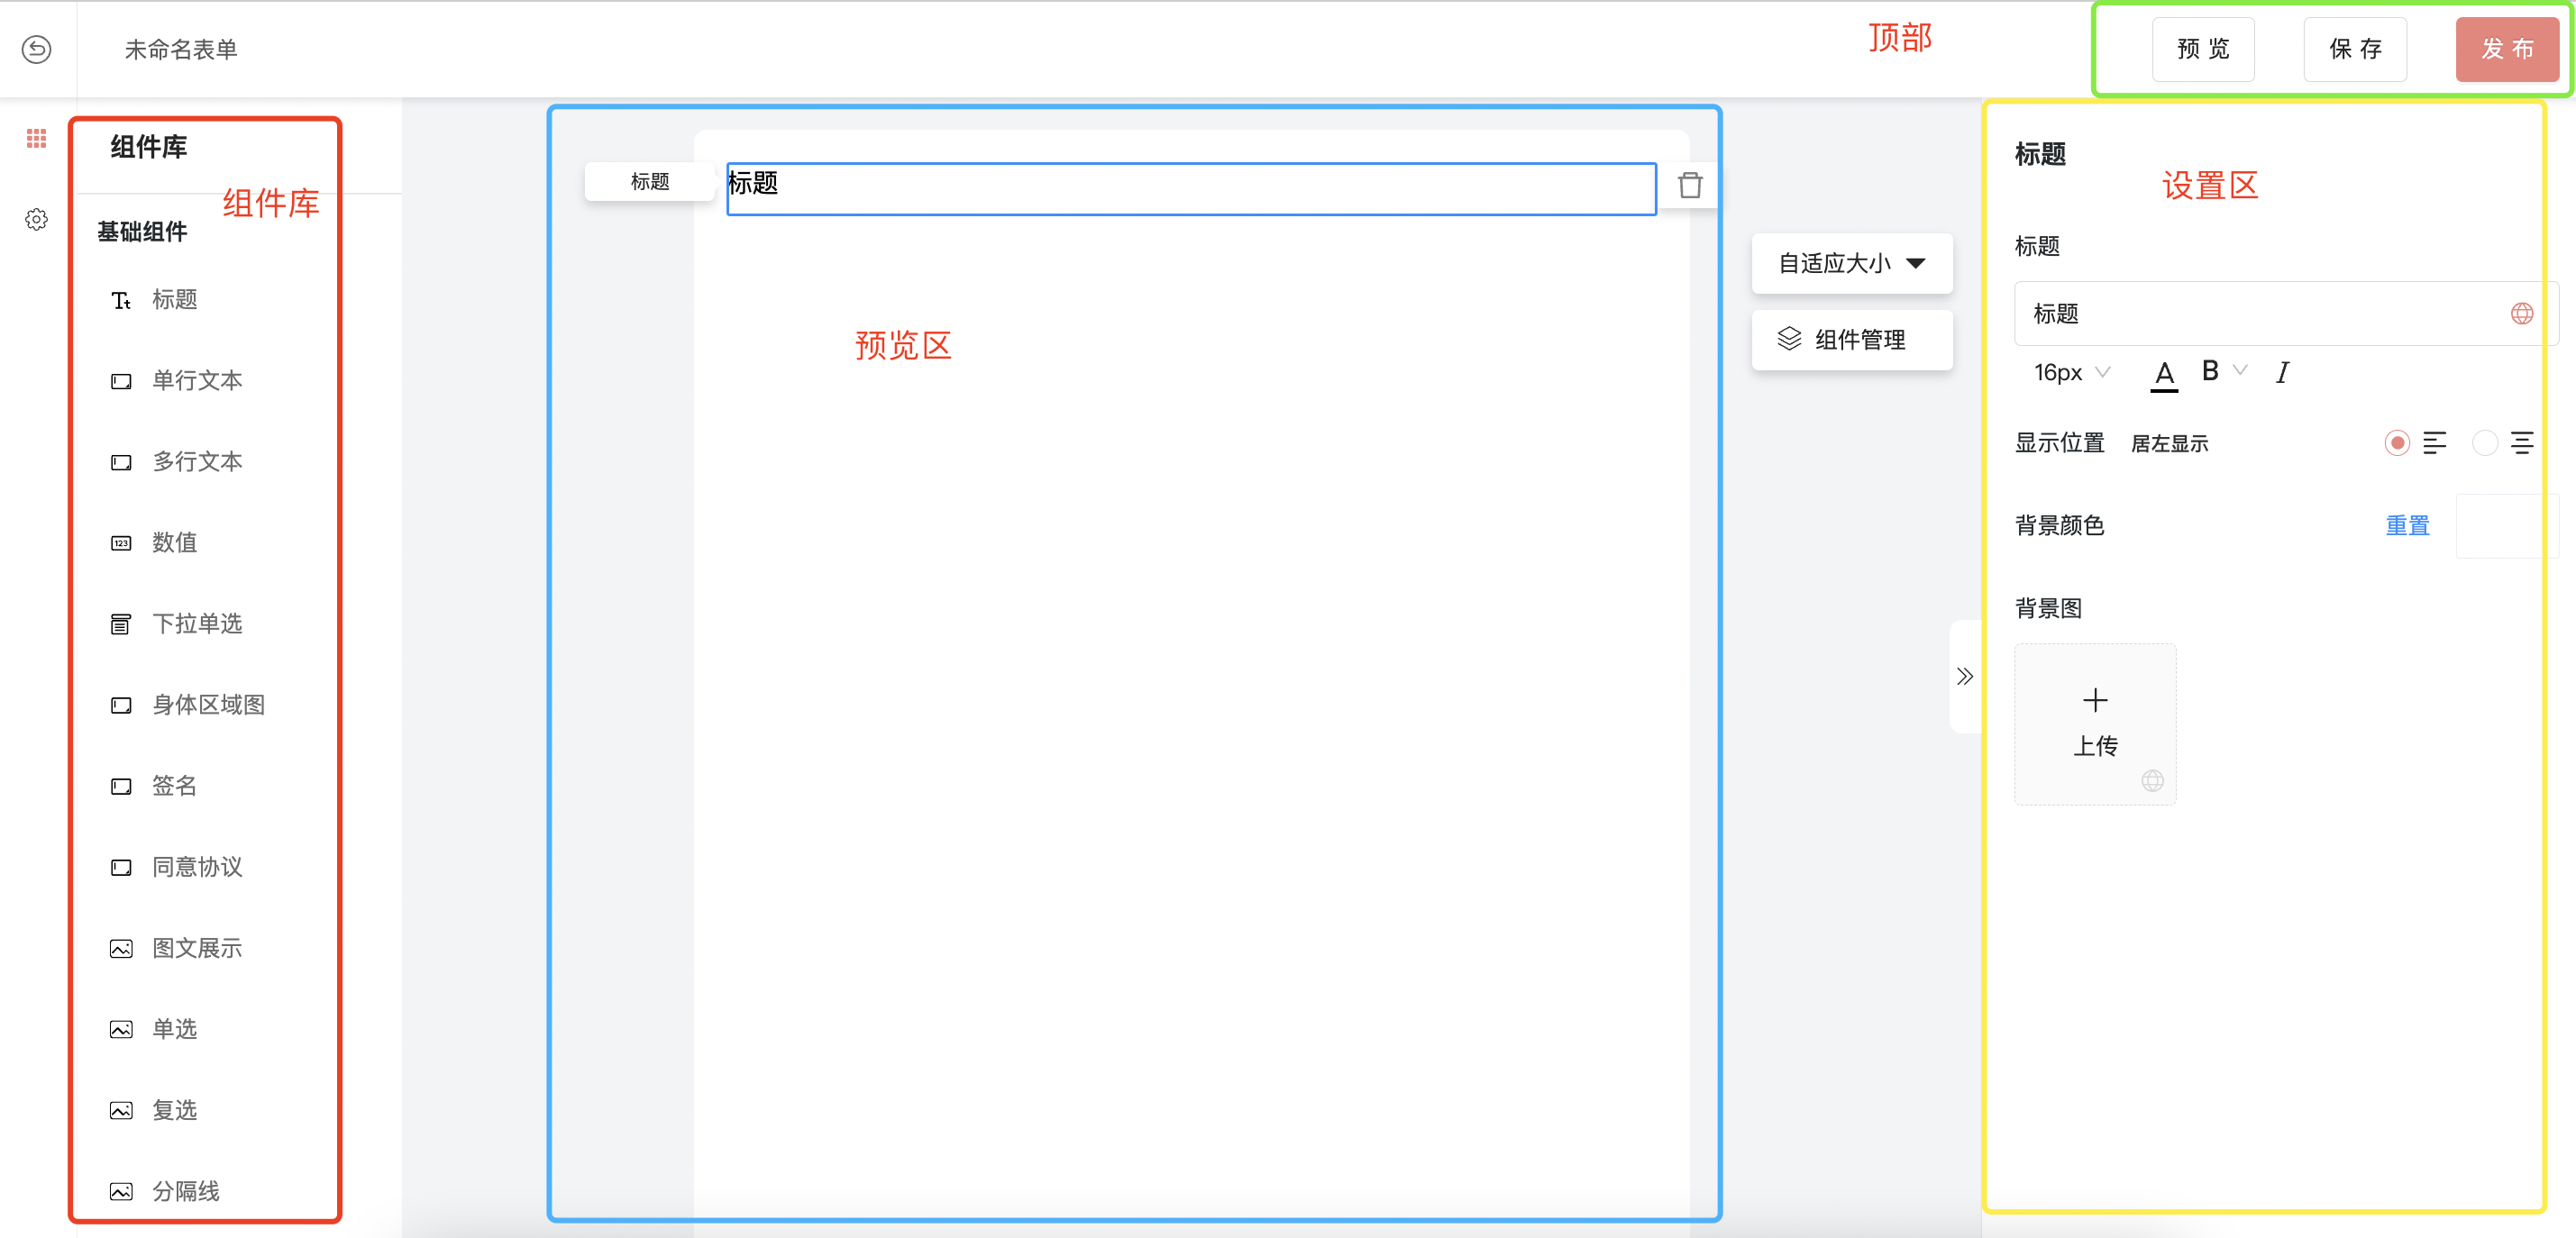Add the 同意协议 component label
Screen dimensions: 2576x1238
click(x=197, y=867)
